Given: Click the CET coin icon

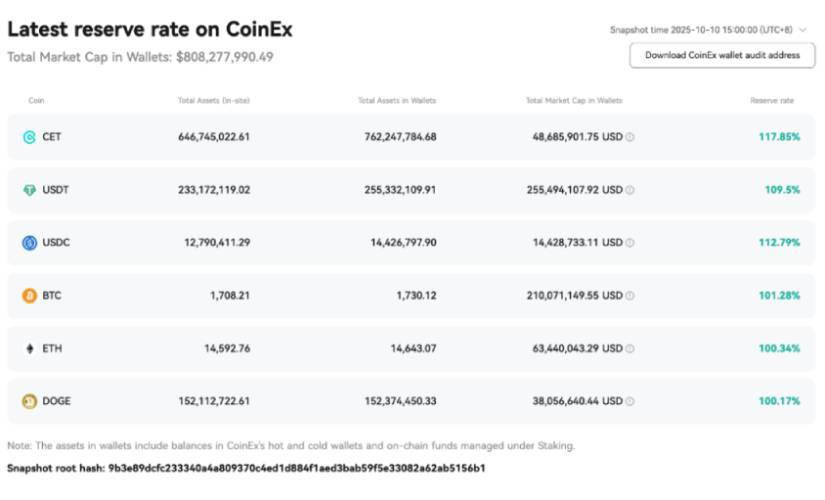Looking at the screenshot, I should click(29, 137).
